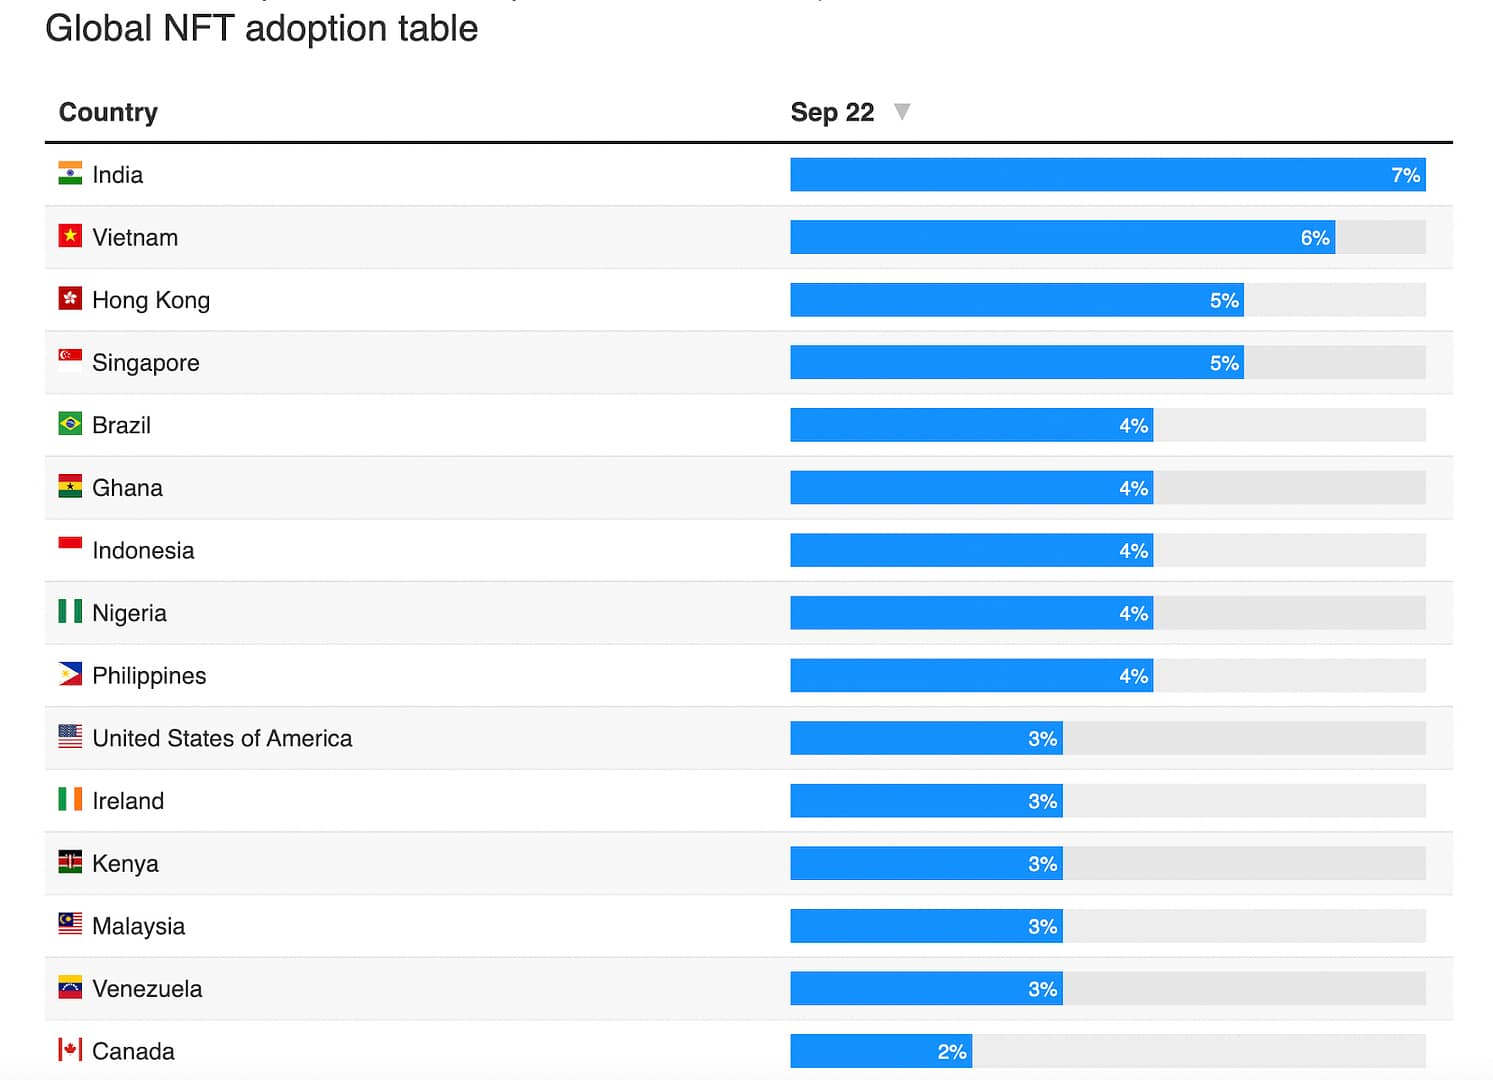Viewport: 1493px width, 1080px height.
Task: Click the Vietnam flag icon
Action: pos(70,236)
